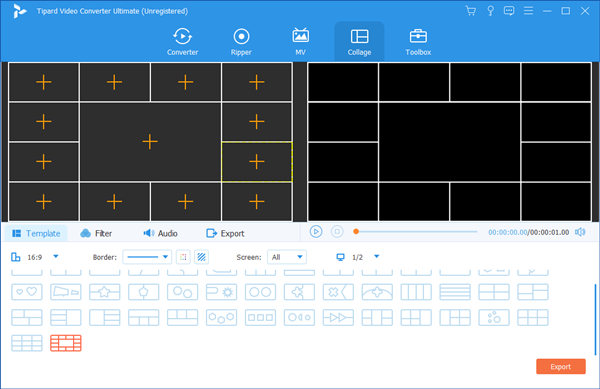Choose the three small squares template
The width and height of the screenshot is (600, 389).
260,317
